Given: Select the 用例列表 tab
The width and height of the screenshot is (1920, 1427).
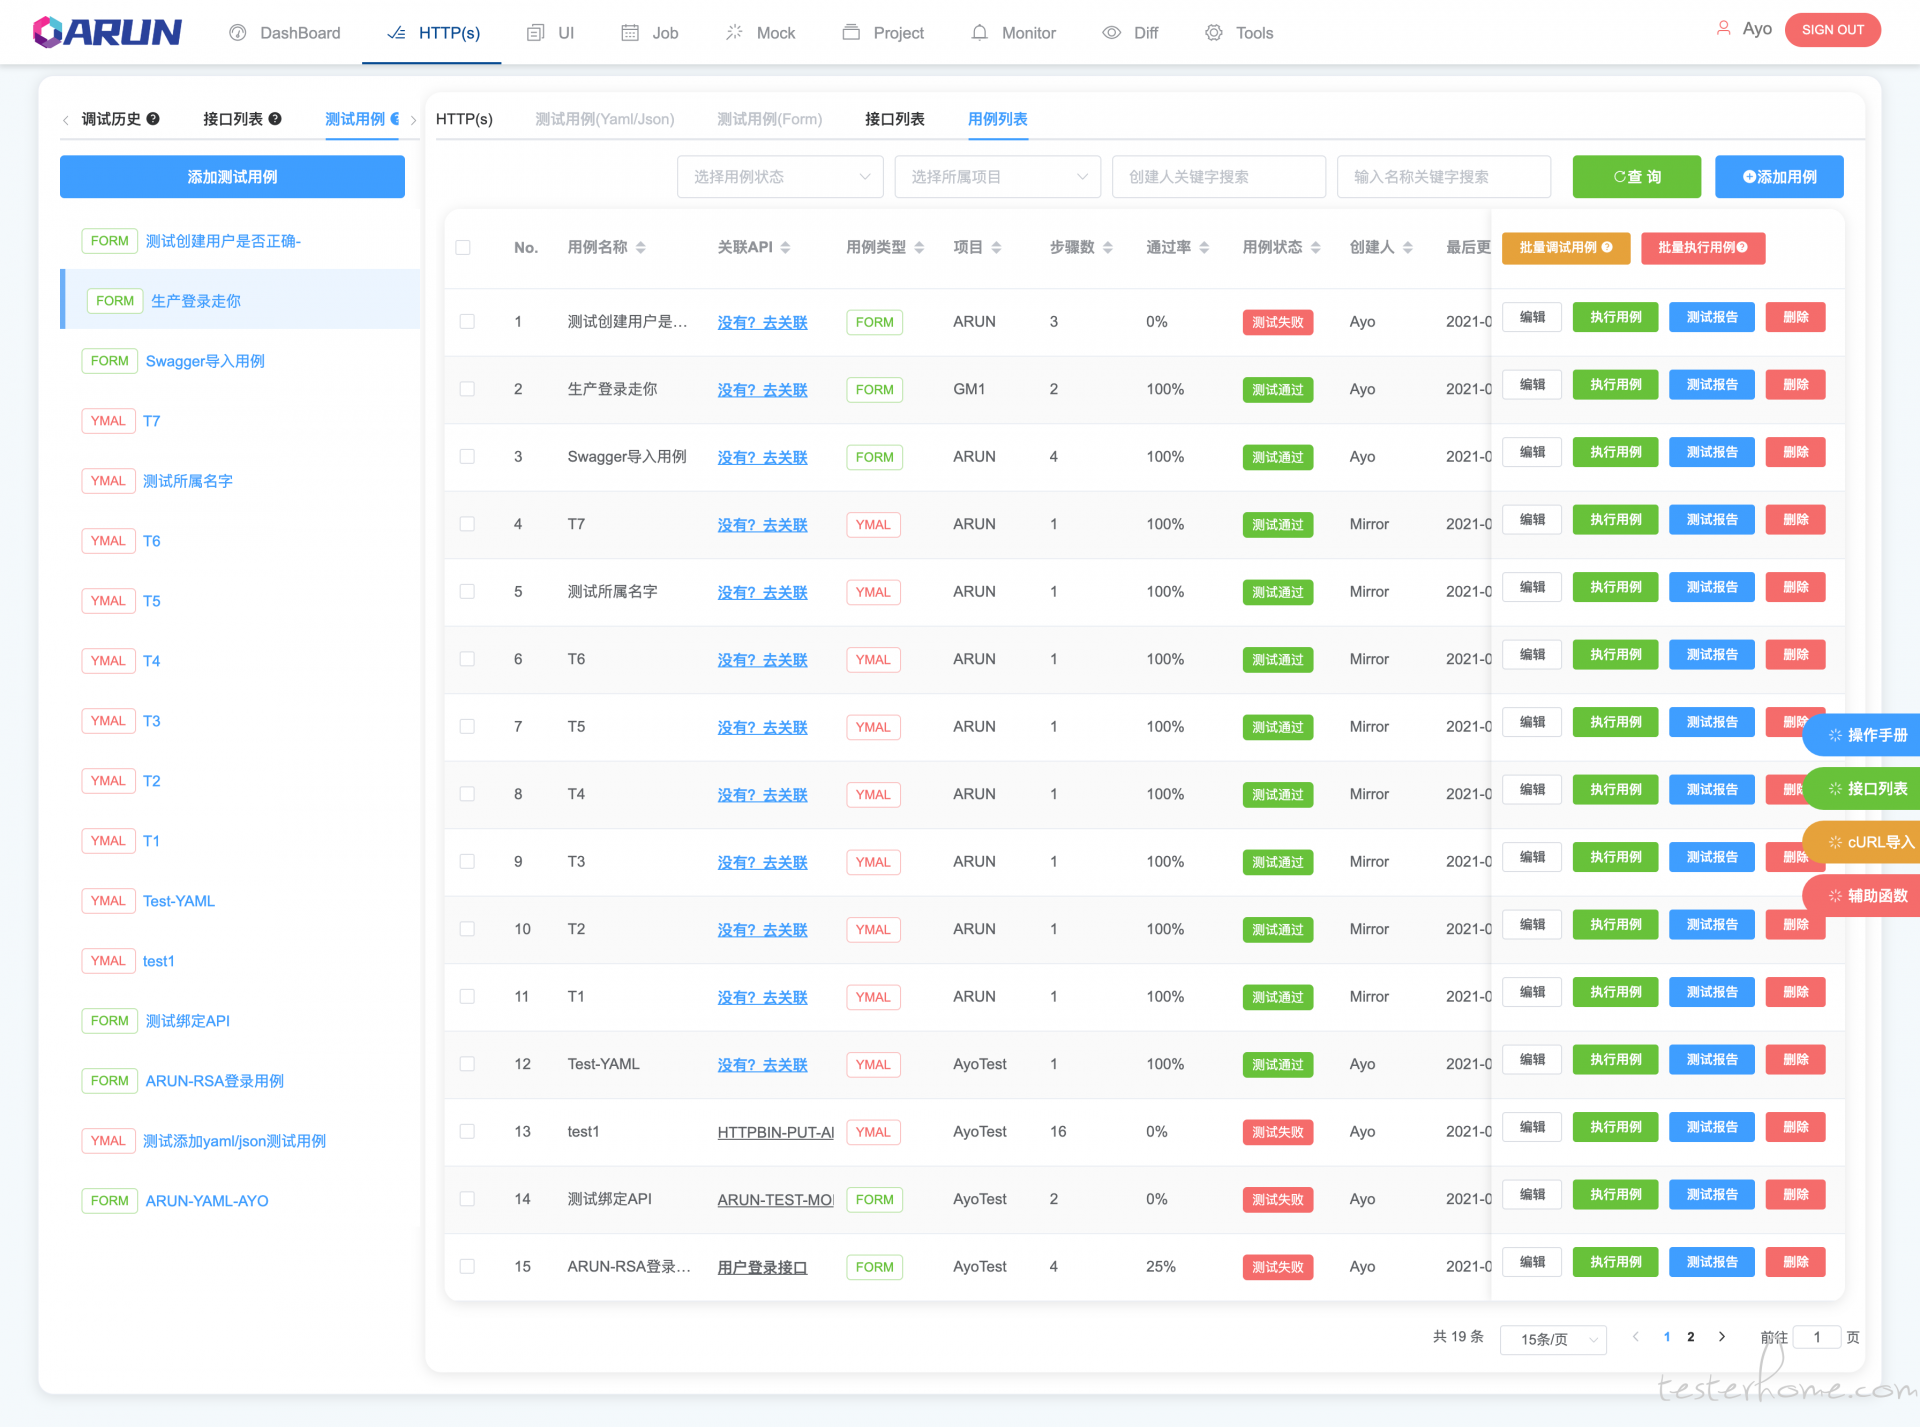Looking at the screenshot, I should [x=998, y=119].
